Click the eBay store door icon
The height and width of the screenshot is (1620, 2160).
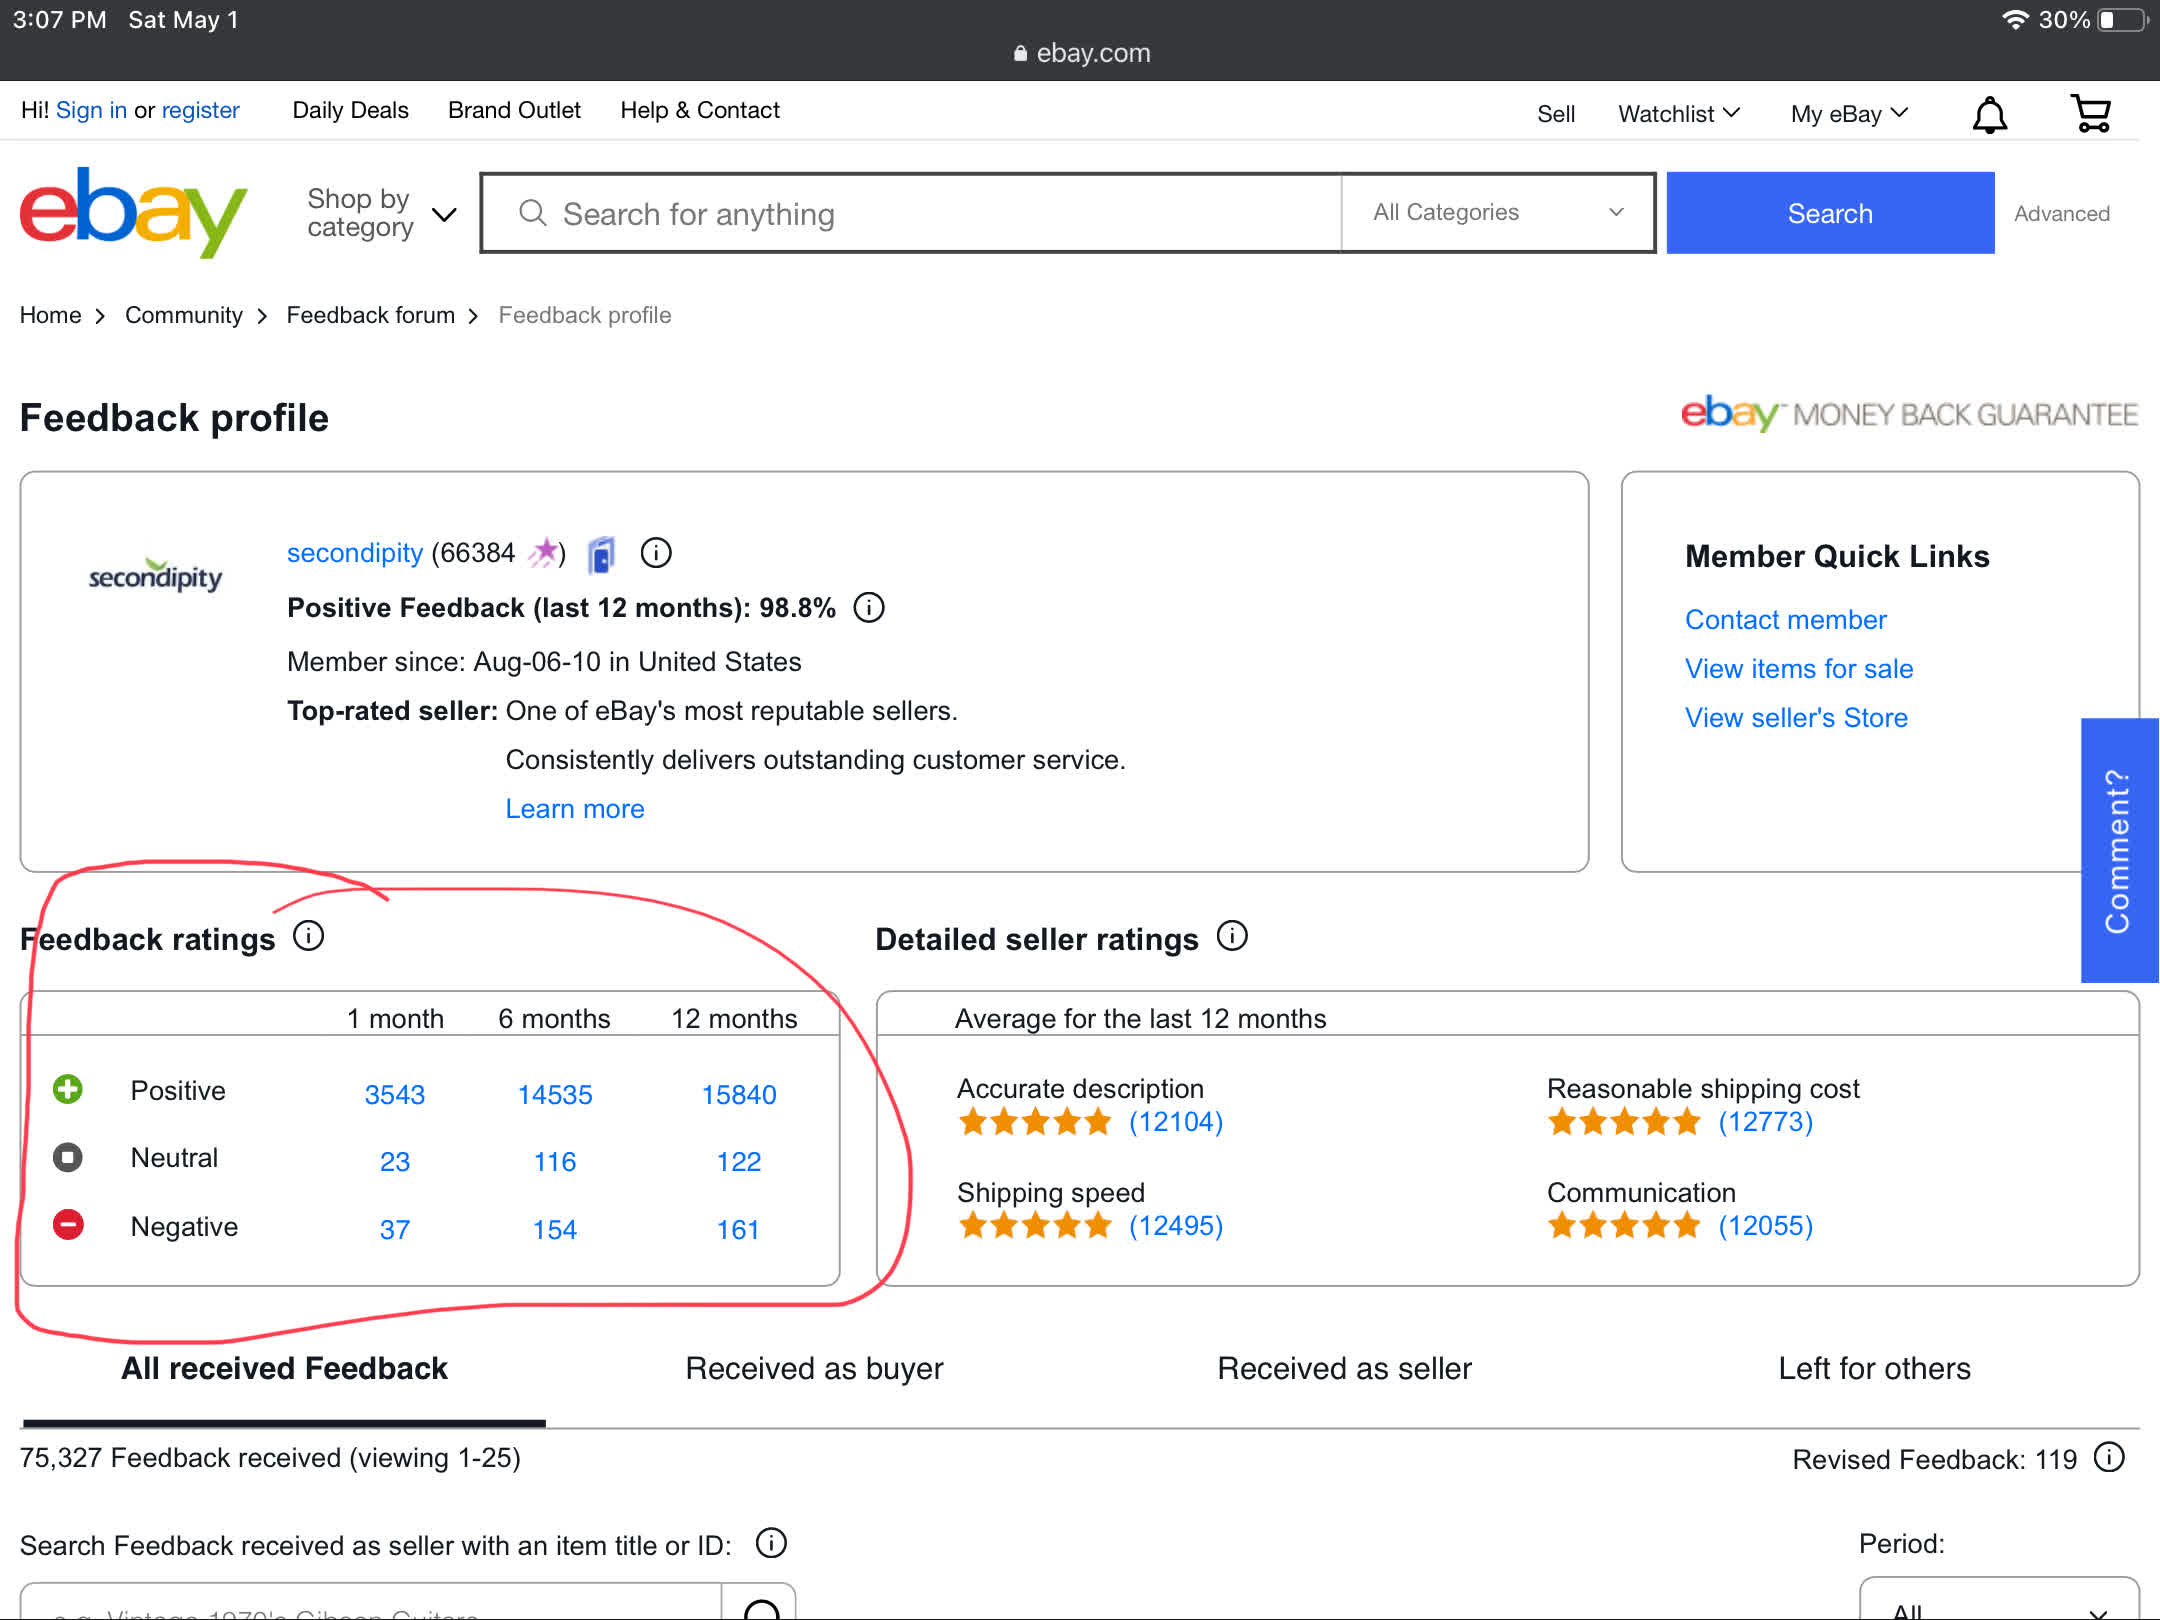[x=601, y=554]
